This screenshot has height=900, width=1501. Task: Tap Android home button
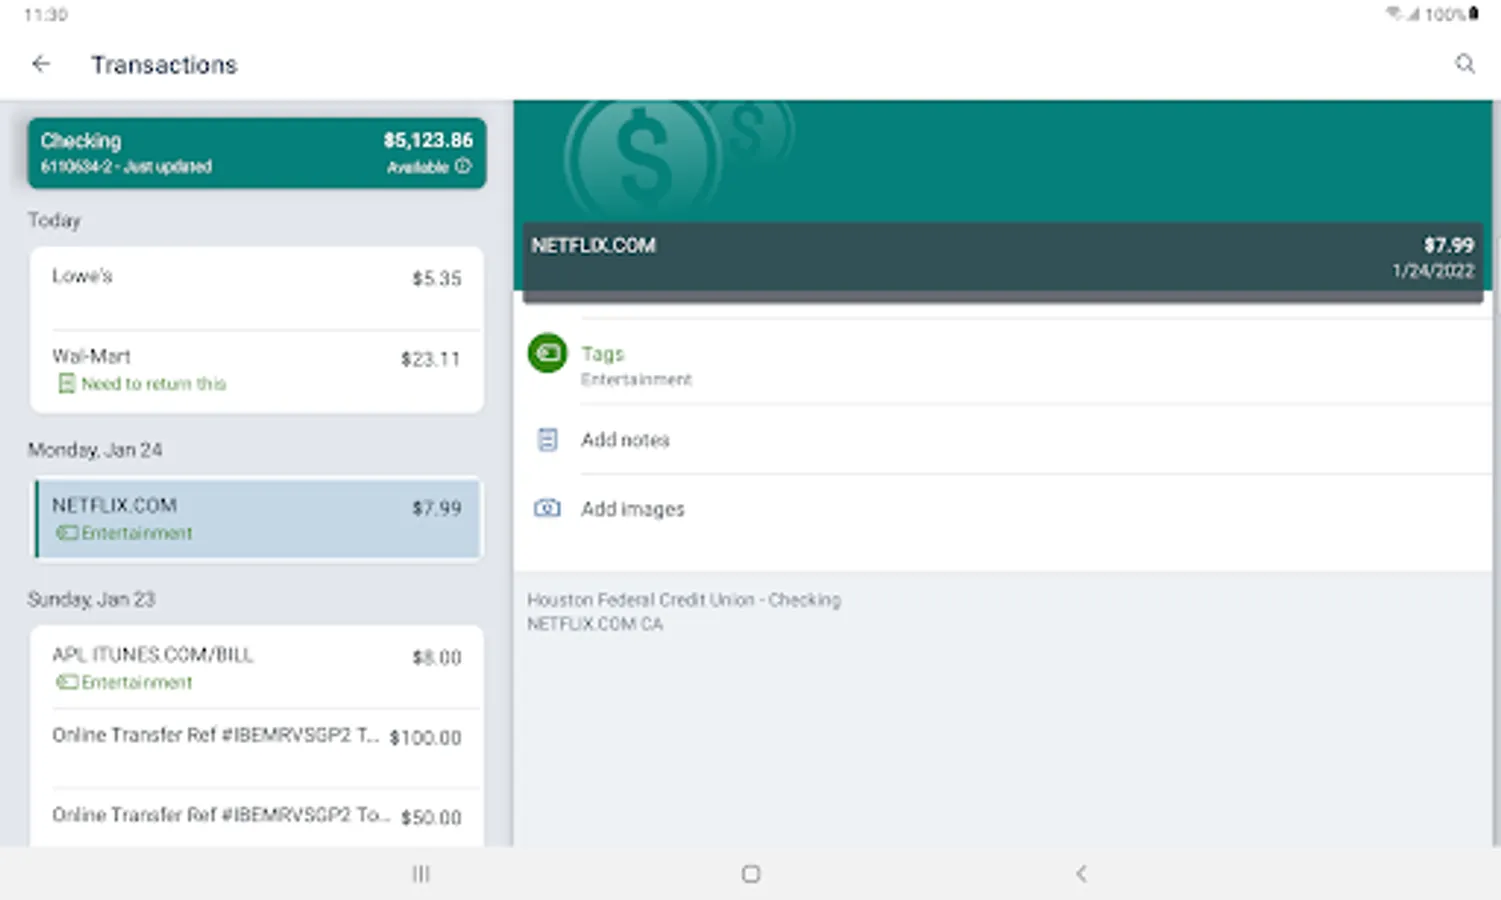[x=751, y=874]
